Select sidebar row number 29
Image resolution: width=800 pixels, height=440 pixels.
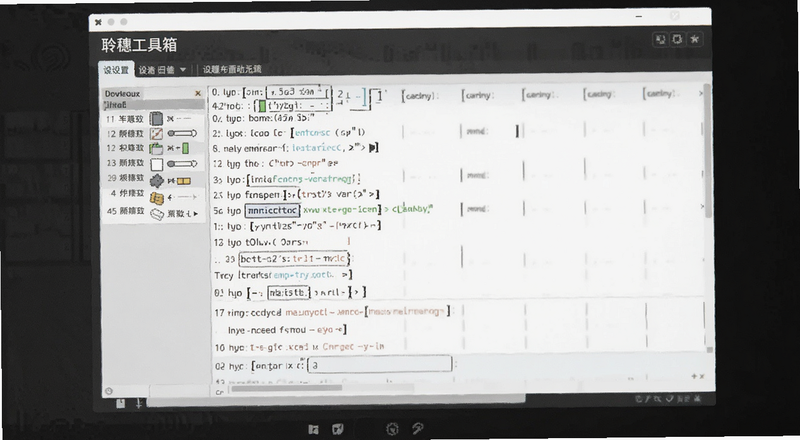point(112,178)
